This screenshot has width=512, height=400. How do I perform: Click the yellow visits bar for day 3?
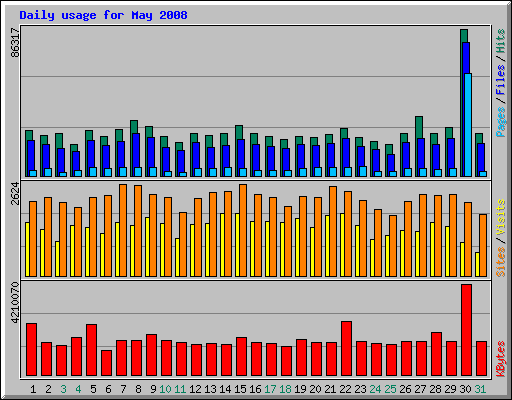(57, 259)
